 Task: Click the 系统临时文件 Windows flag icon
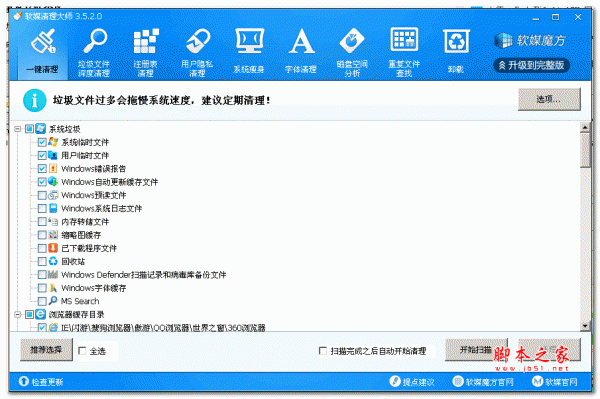pyautogui.click(x=53, y=142)
